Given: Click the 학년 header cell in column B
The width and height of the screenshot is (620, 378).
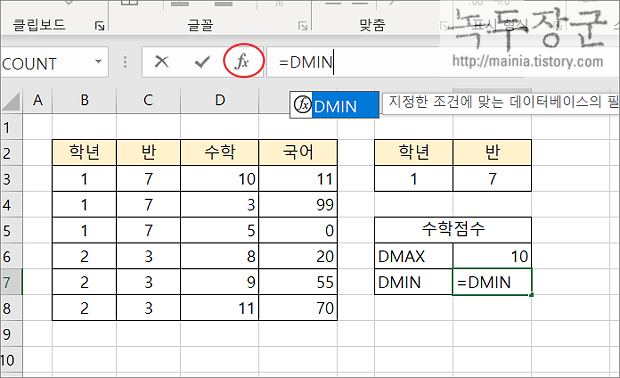Looking at the screenshot, I should click(85, 152).
